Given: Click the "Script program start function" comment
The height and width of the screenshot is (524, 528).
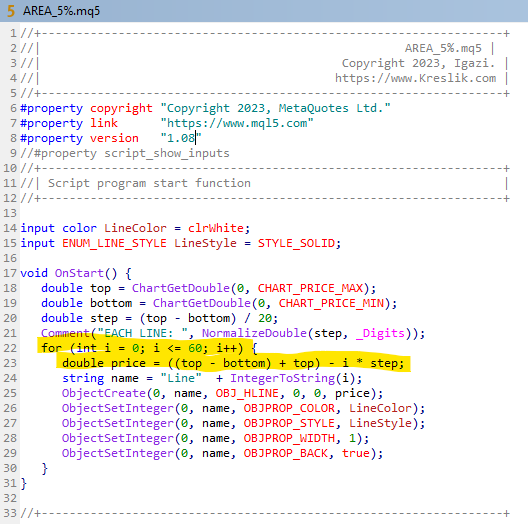Looking at the screenshot, I should [150, 184].
